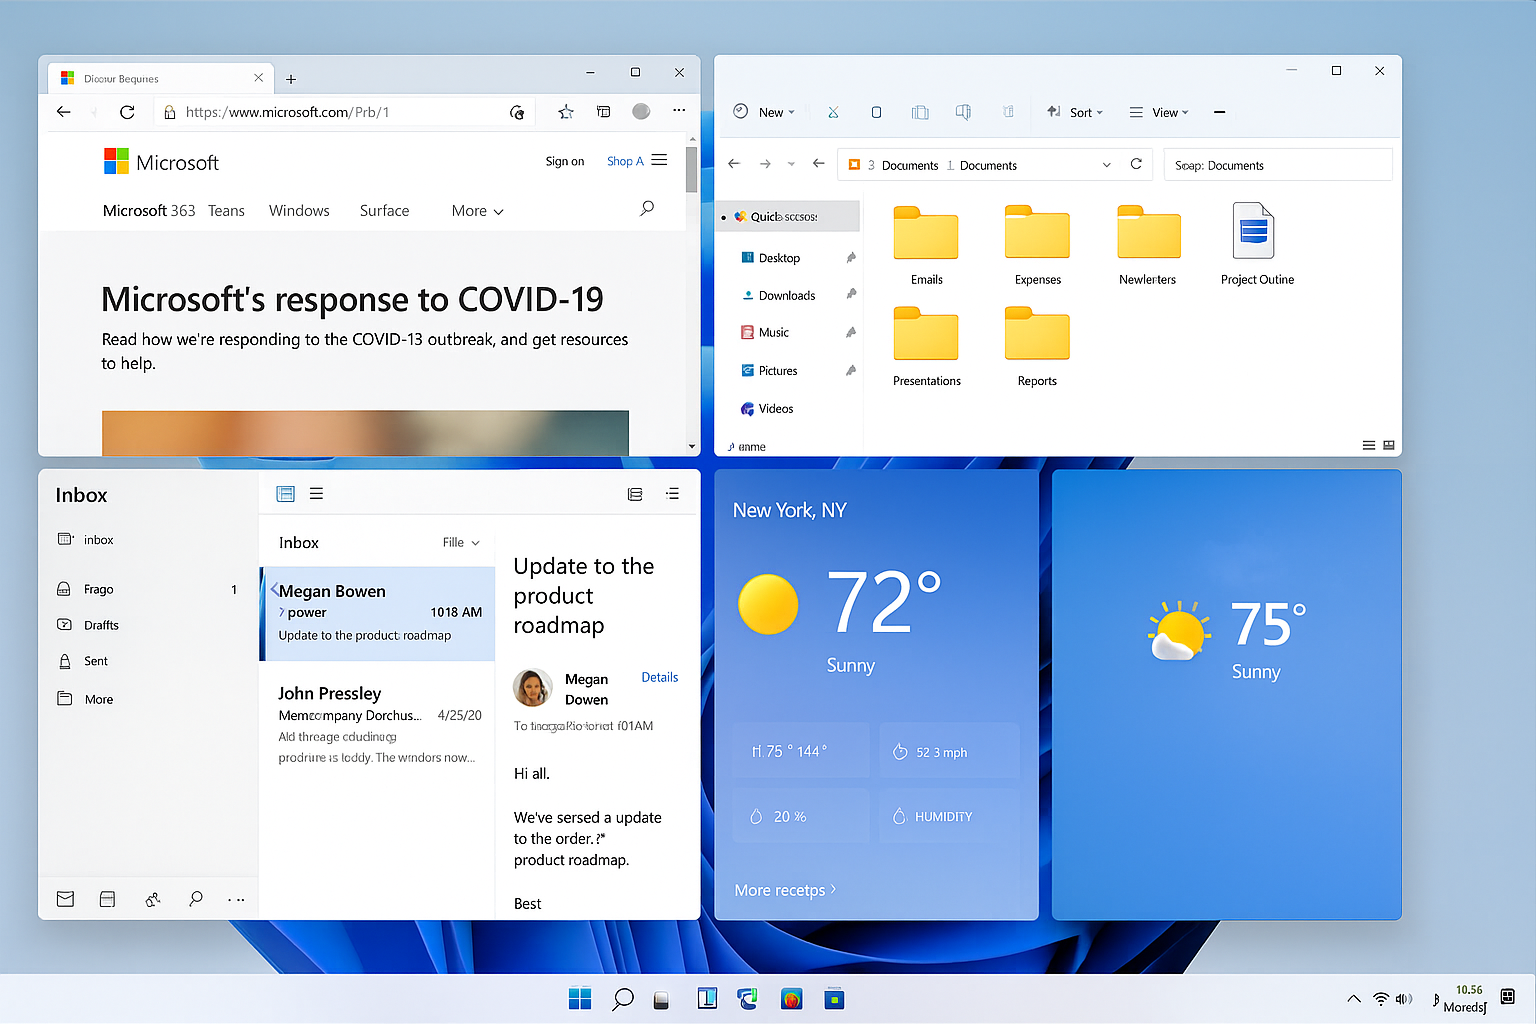Open the Megan Bowen email
This screenshot has width=1536, height=1024.
pyautogui.click(x=378, y=614)
